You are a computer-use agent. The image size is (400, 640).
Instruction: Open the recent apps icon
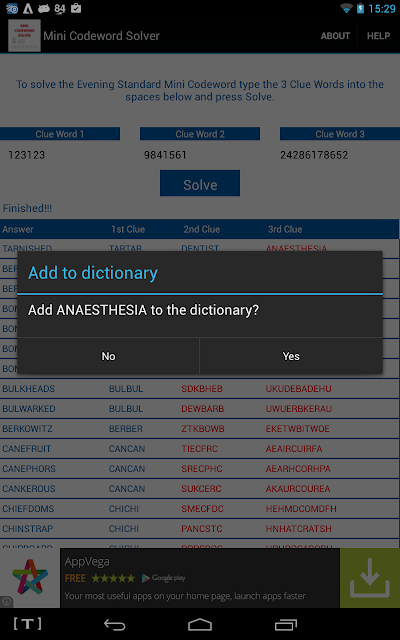[x=286, y=624]
